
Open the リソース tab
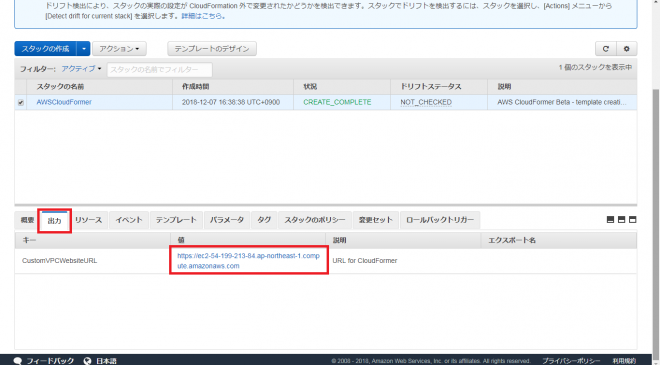(x=88, y=220)
